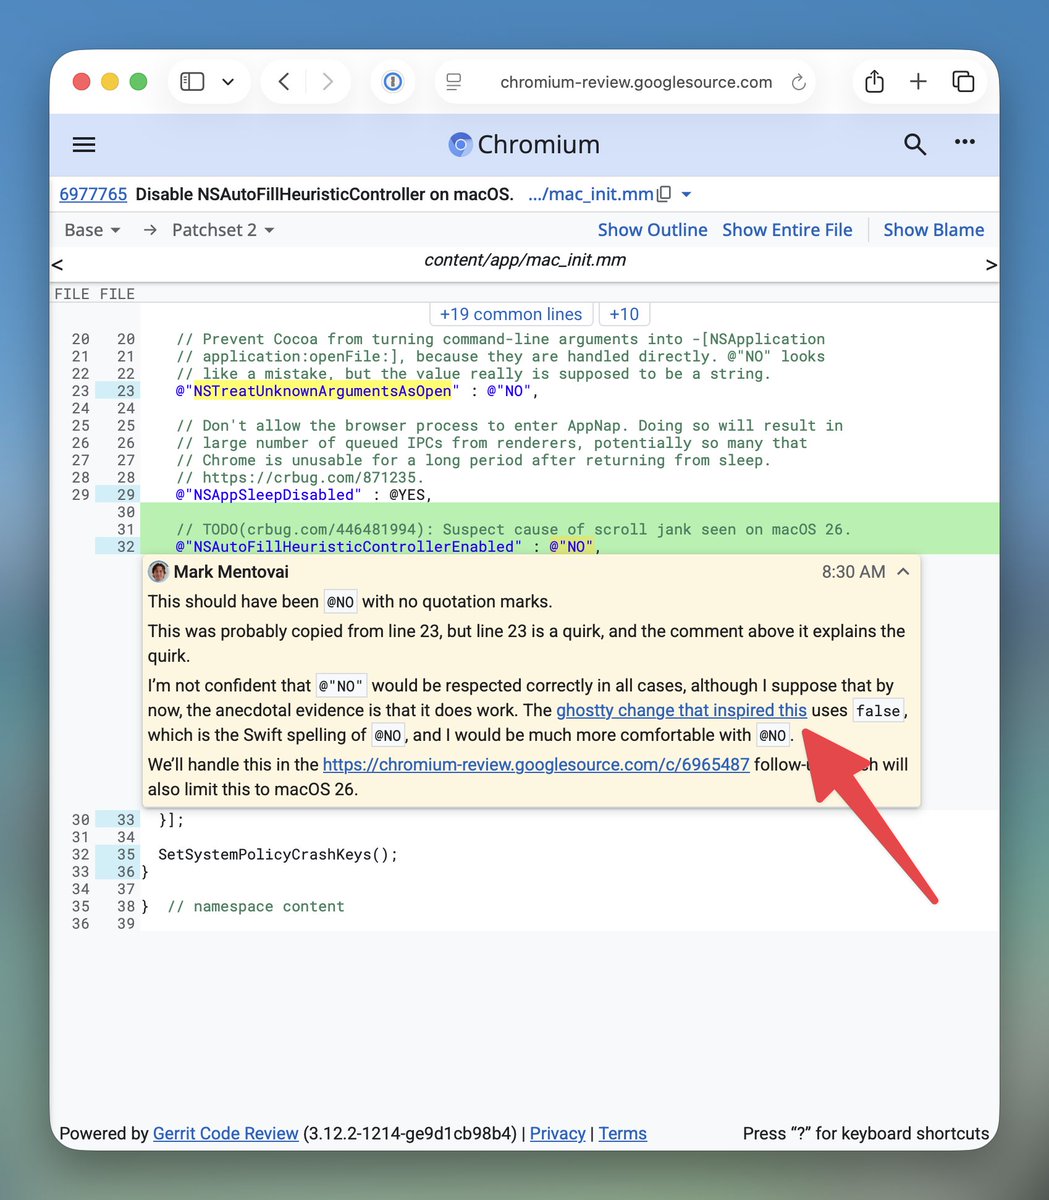Go to the previous file arrow
The image size is (1049, 1200).
[57, 265]
